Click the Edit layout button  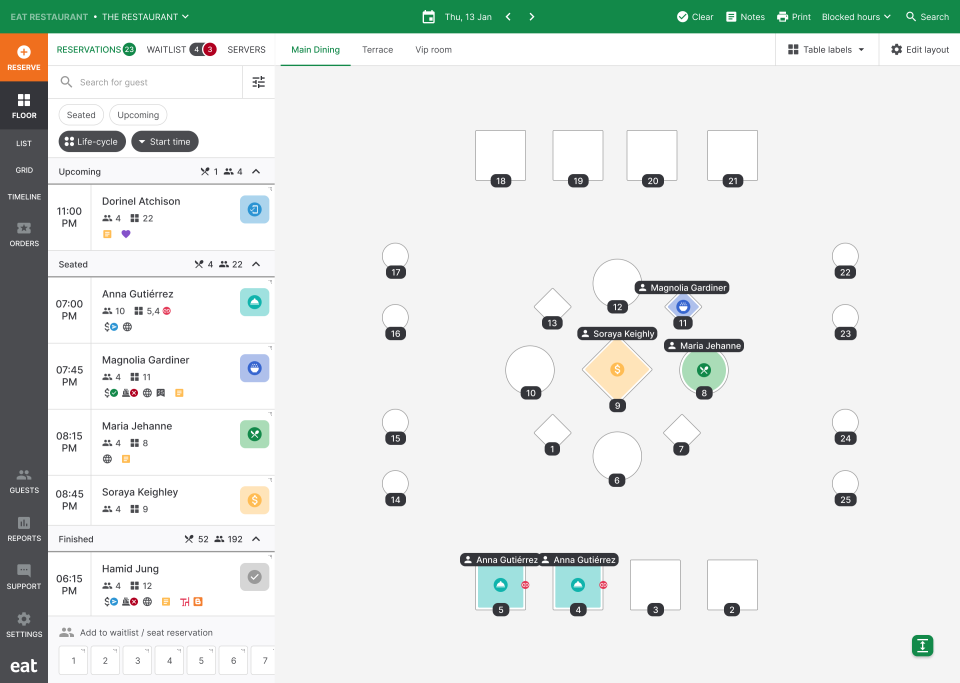pos(920,50)
